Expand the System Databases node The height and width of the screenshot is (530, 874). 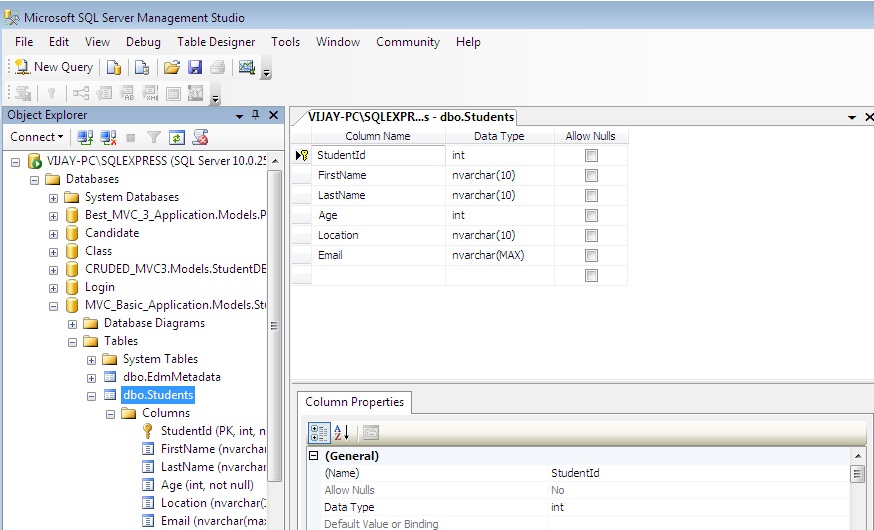(x=54, y=197)
